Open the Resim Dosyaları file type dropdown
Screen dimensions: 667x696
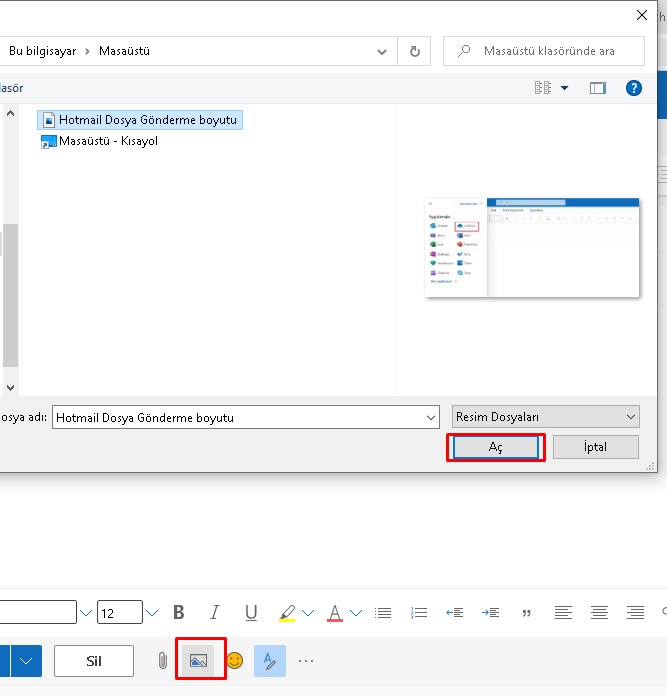[x=546, y=417]
